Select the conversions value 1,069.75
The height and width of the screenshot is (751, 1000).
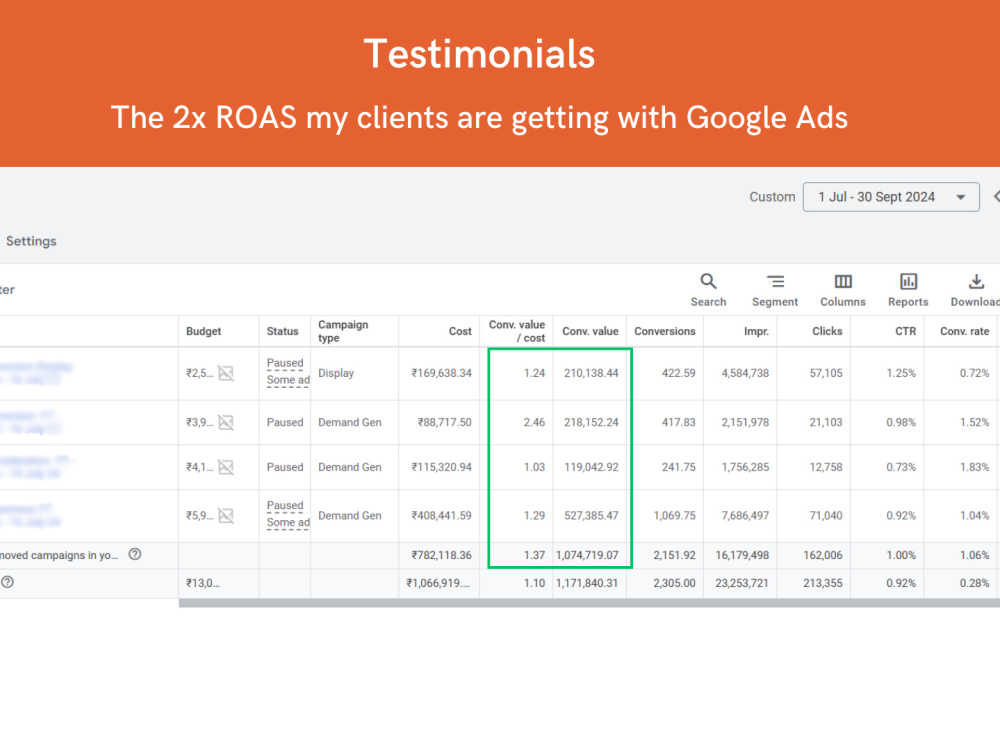674,516
